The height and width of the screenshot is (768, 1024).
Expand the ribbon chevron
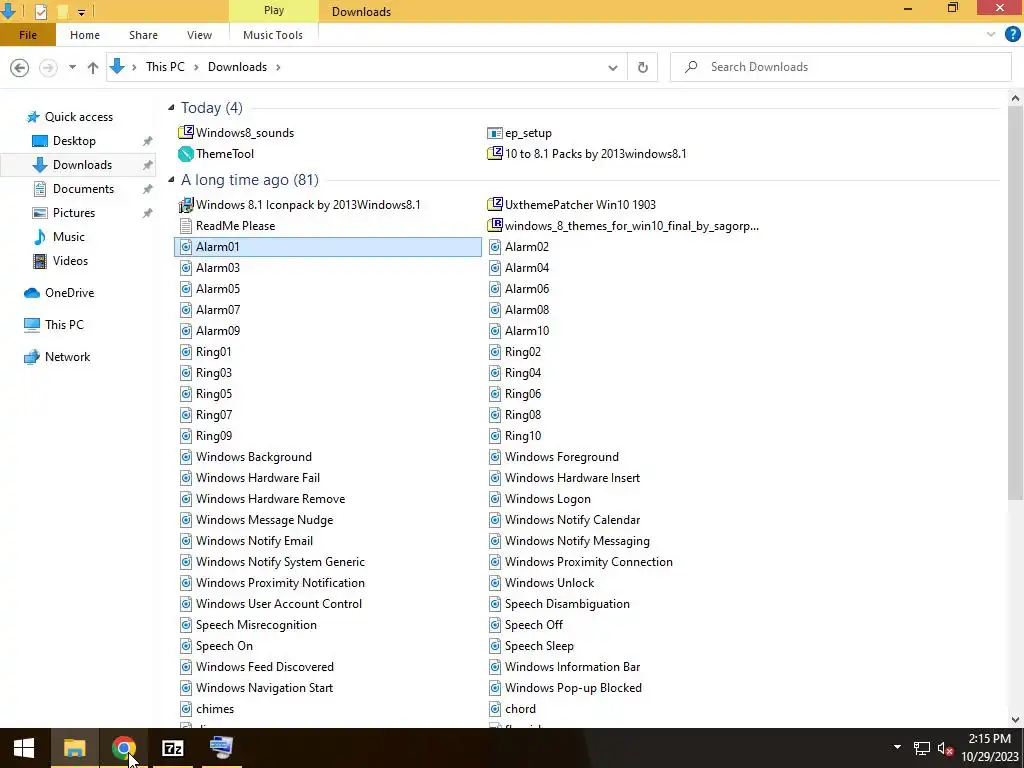[x=991, y=35]
